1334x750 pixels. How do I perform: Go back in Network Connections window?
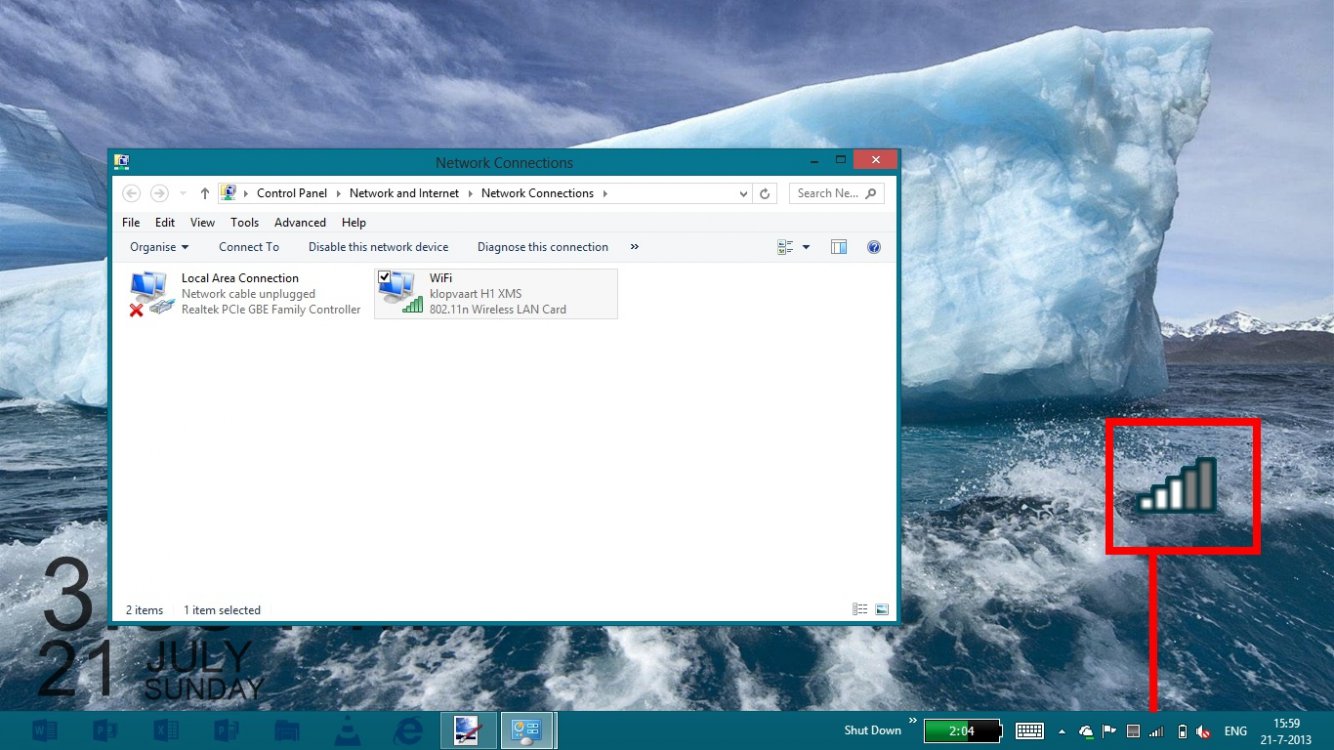tap(131, 193)
